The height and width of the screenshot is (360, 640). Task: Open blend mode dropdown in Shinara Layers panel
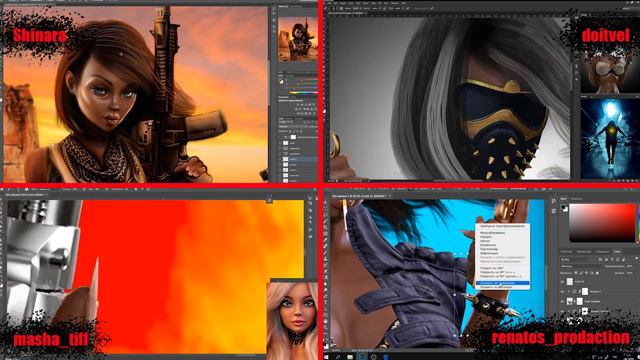coord(293,127)
